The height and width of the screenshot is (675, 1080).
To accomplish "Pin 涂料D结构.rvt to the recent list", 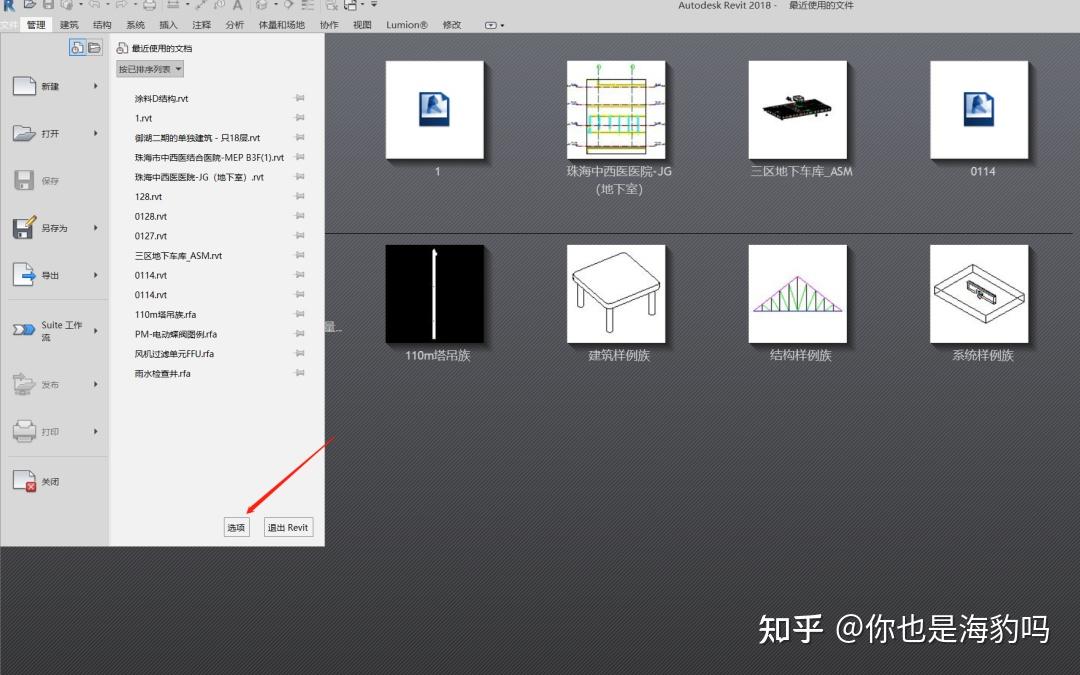I will (300, 98).
